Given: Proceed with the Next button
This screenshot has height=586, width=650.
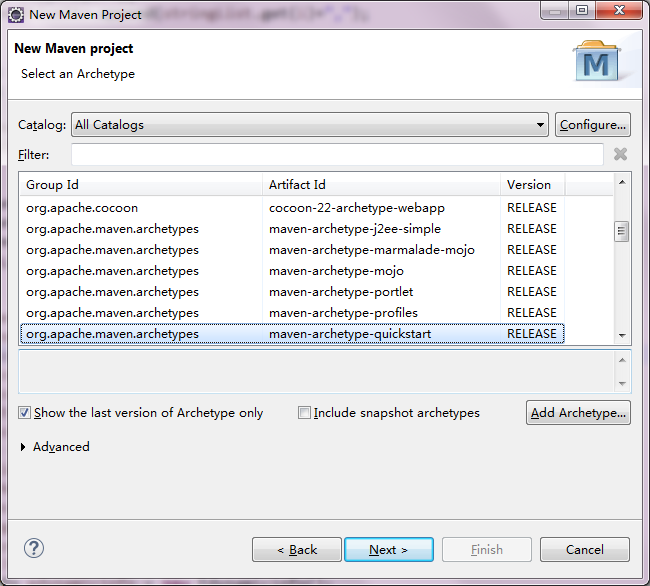Looking at the screenshot, I should (x=389, y=550).
